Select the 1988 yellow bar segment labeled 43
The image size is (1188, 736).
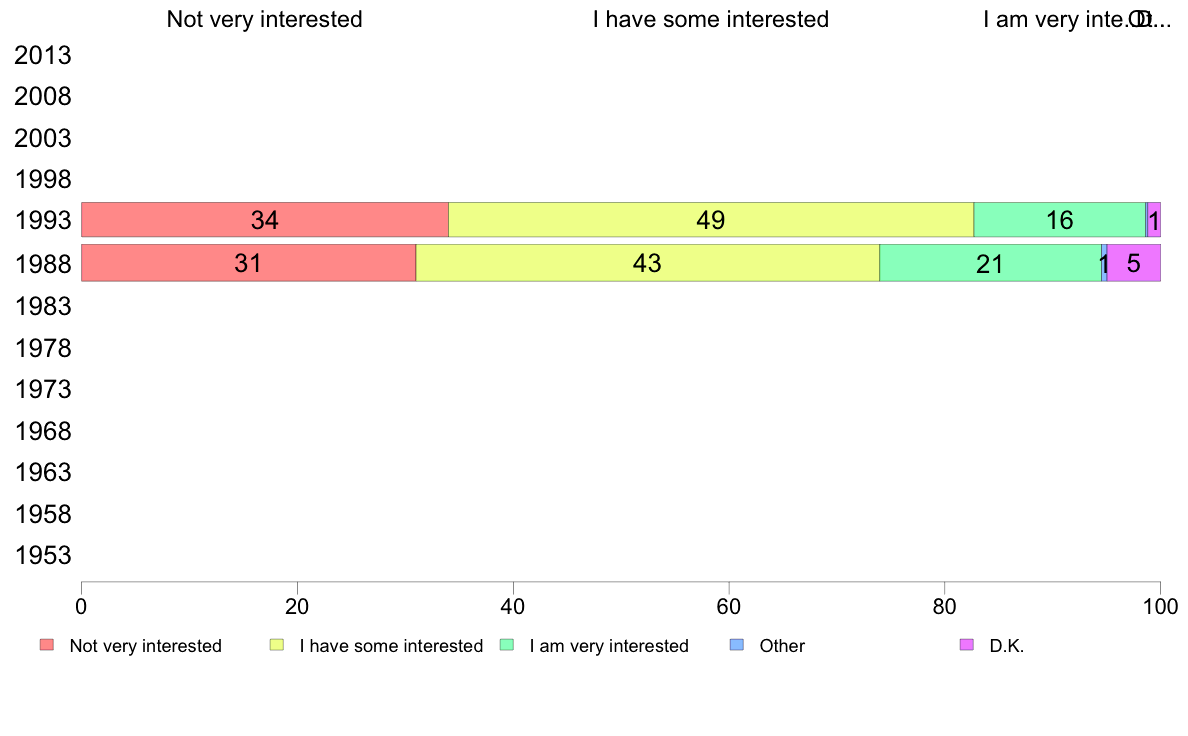648,263
